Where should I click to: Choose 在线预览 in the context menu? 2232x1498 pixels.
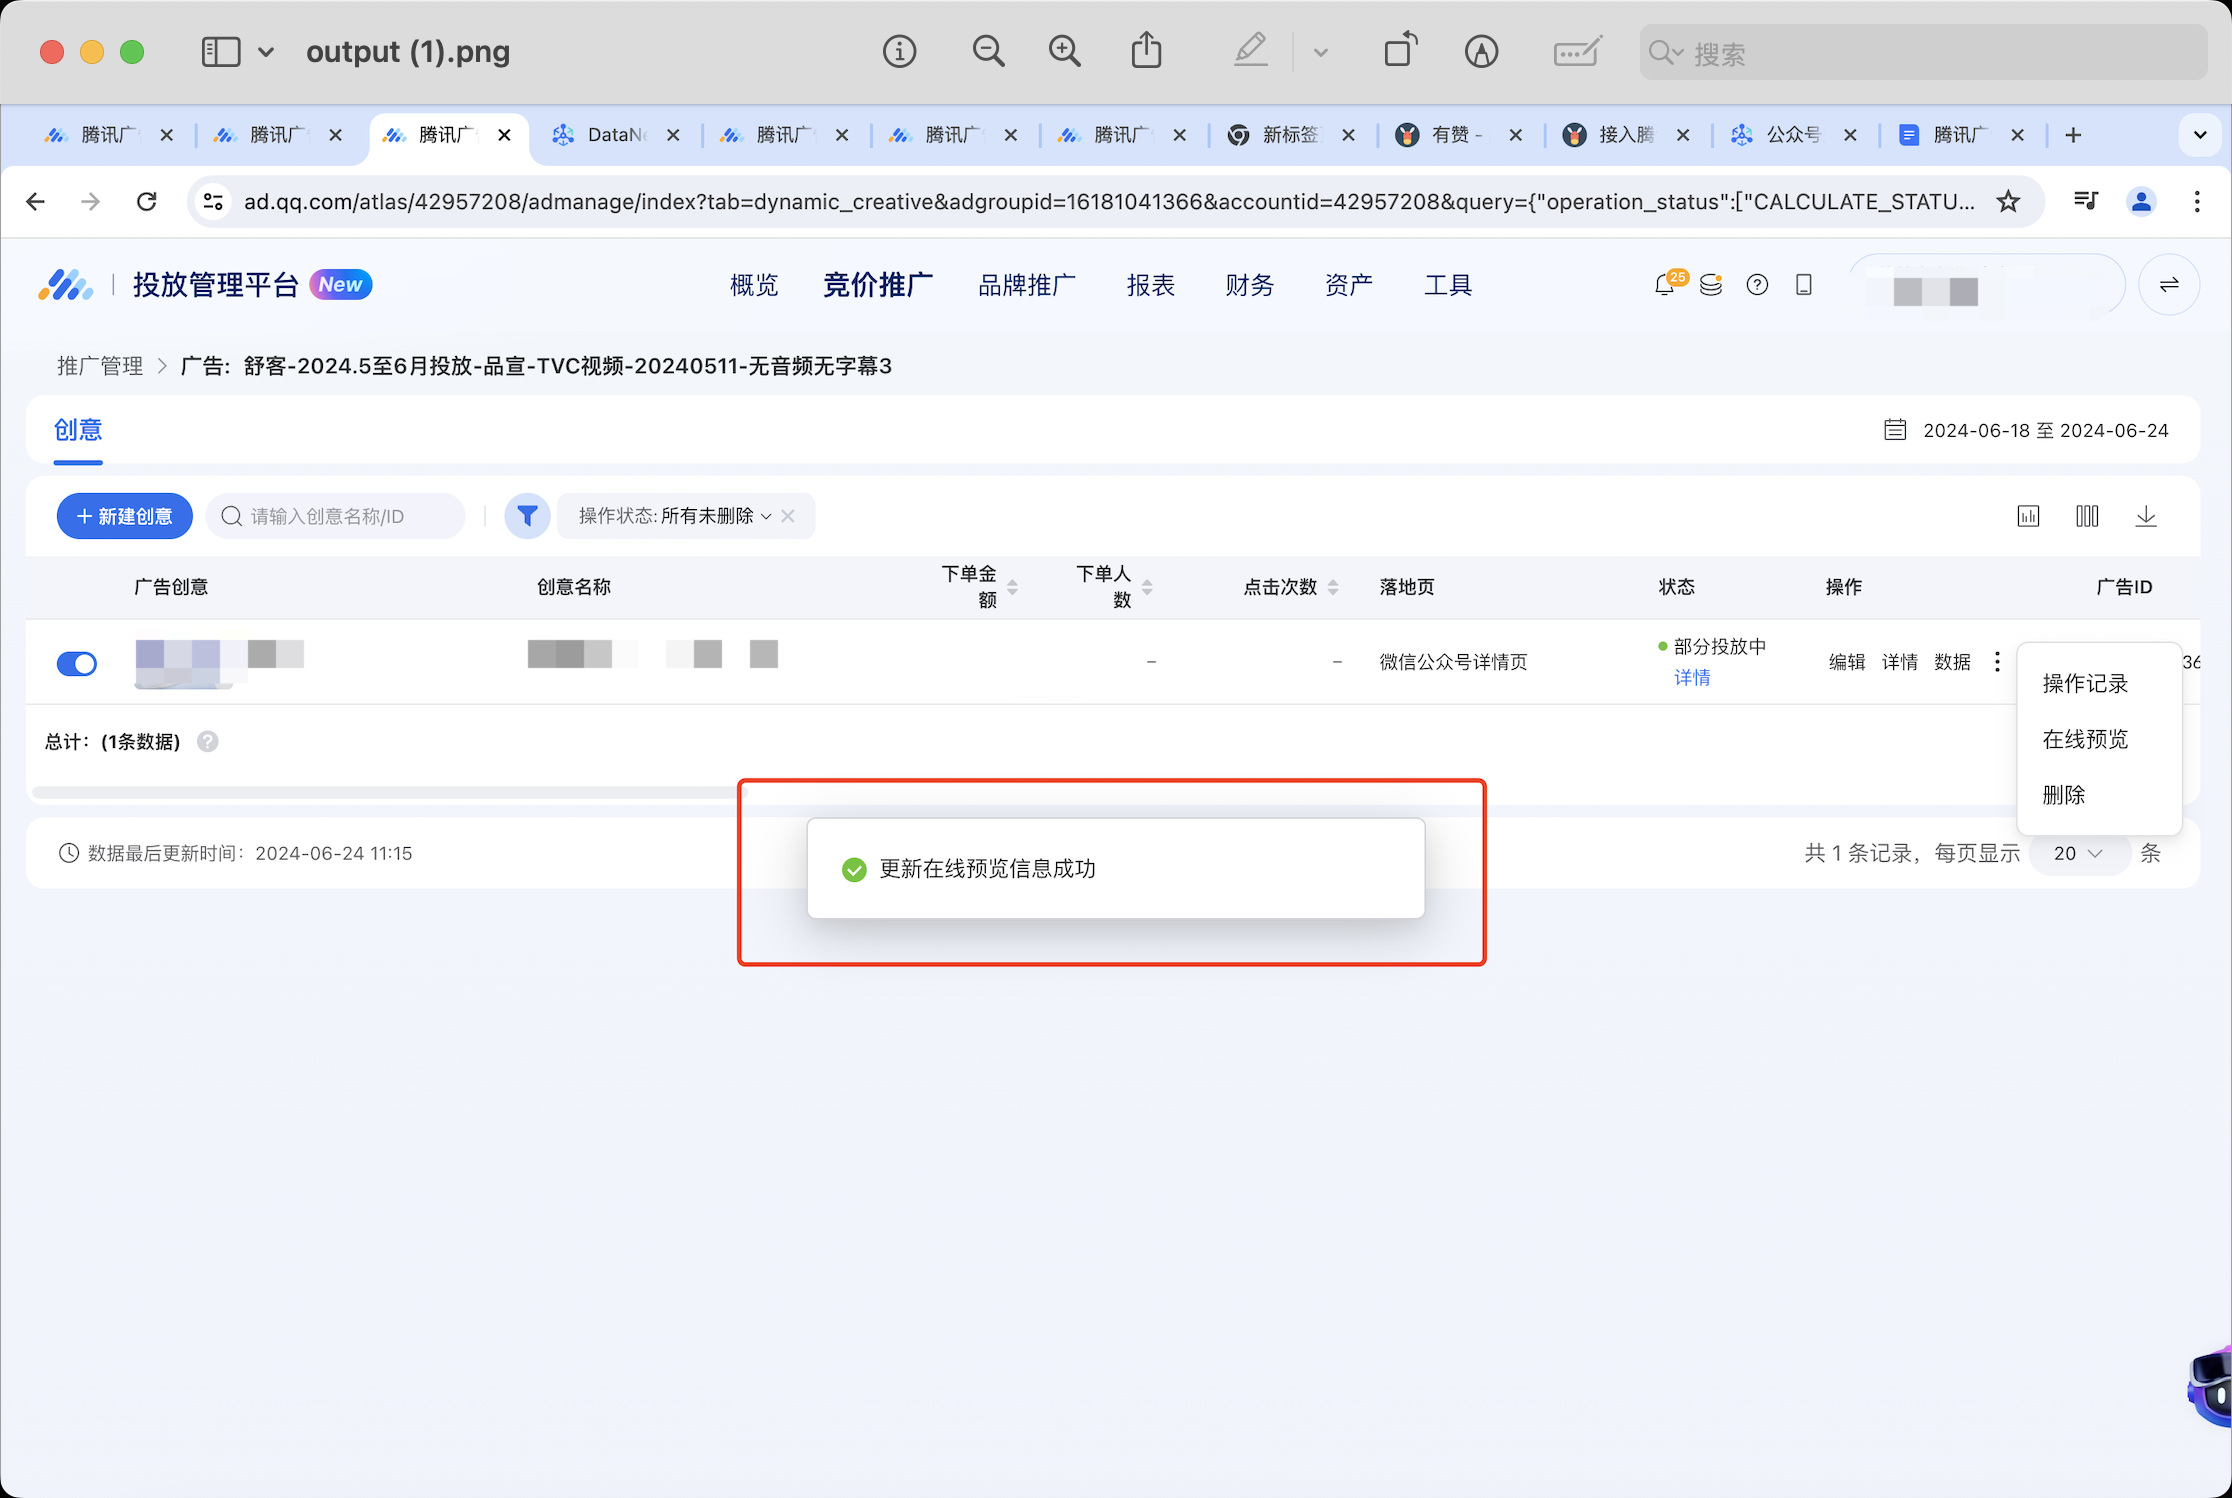point(2085,739)
